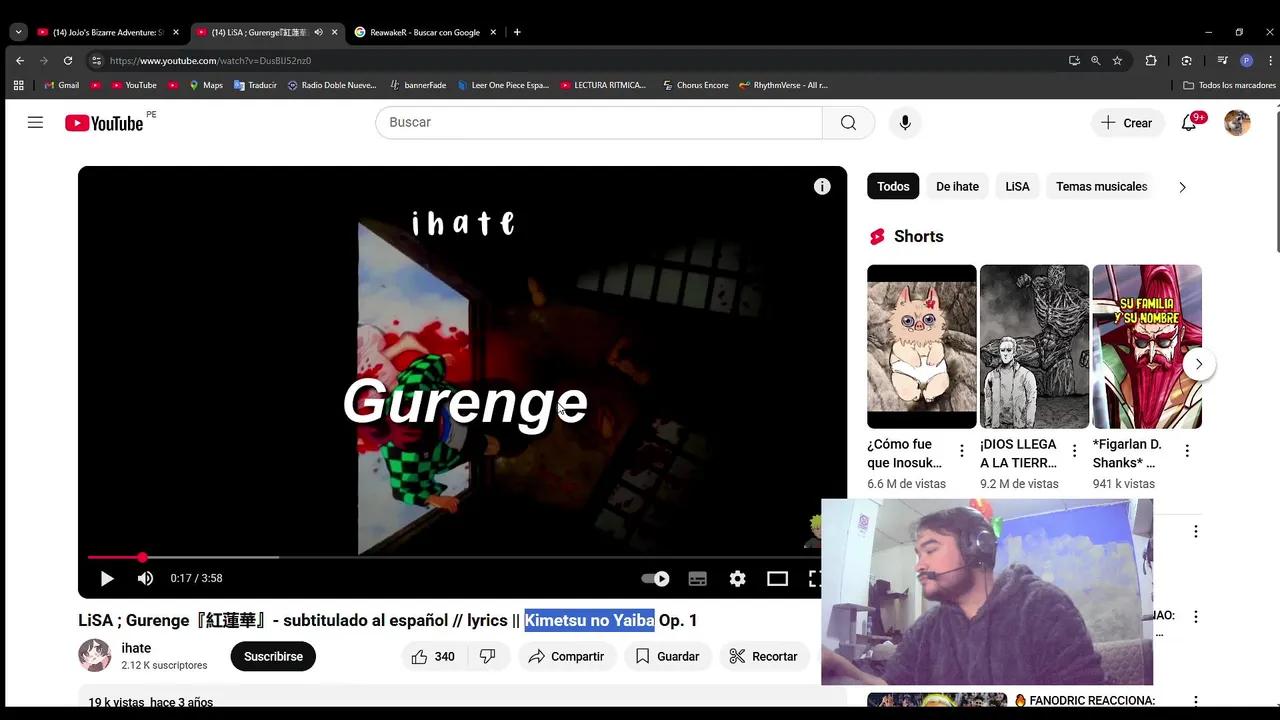Screen dimensions: 1280x720
Task: Open the notifications bell
Action: point(1189,123)
